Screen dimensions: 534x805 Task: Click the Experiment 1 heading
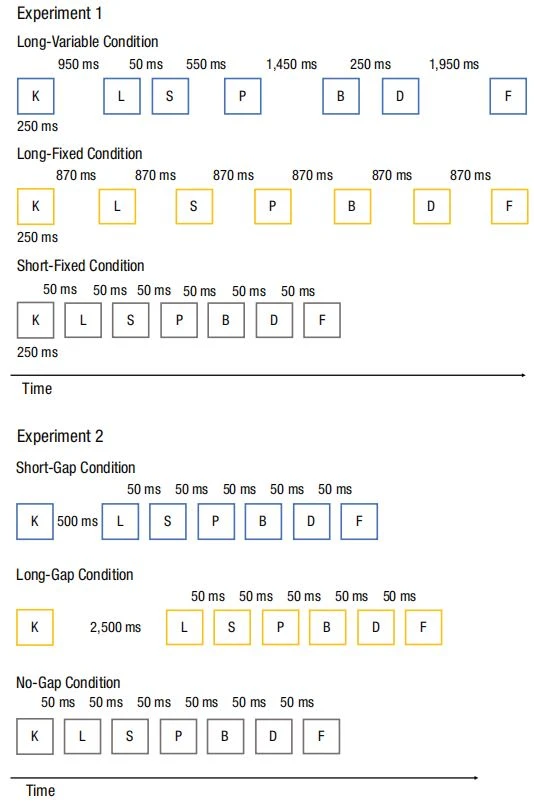click(x=60, y=13)
